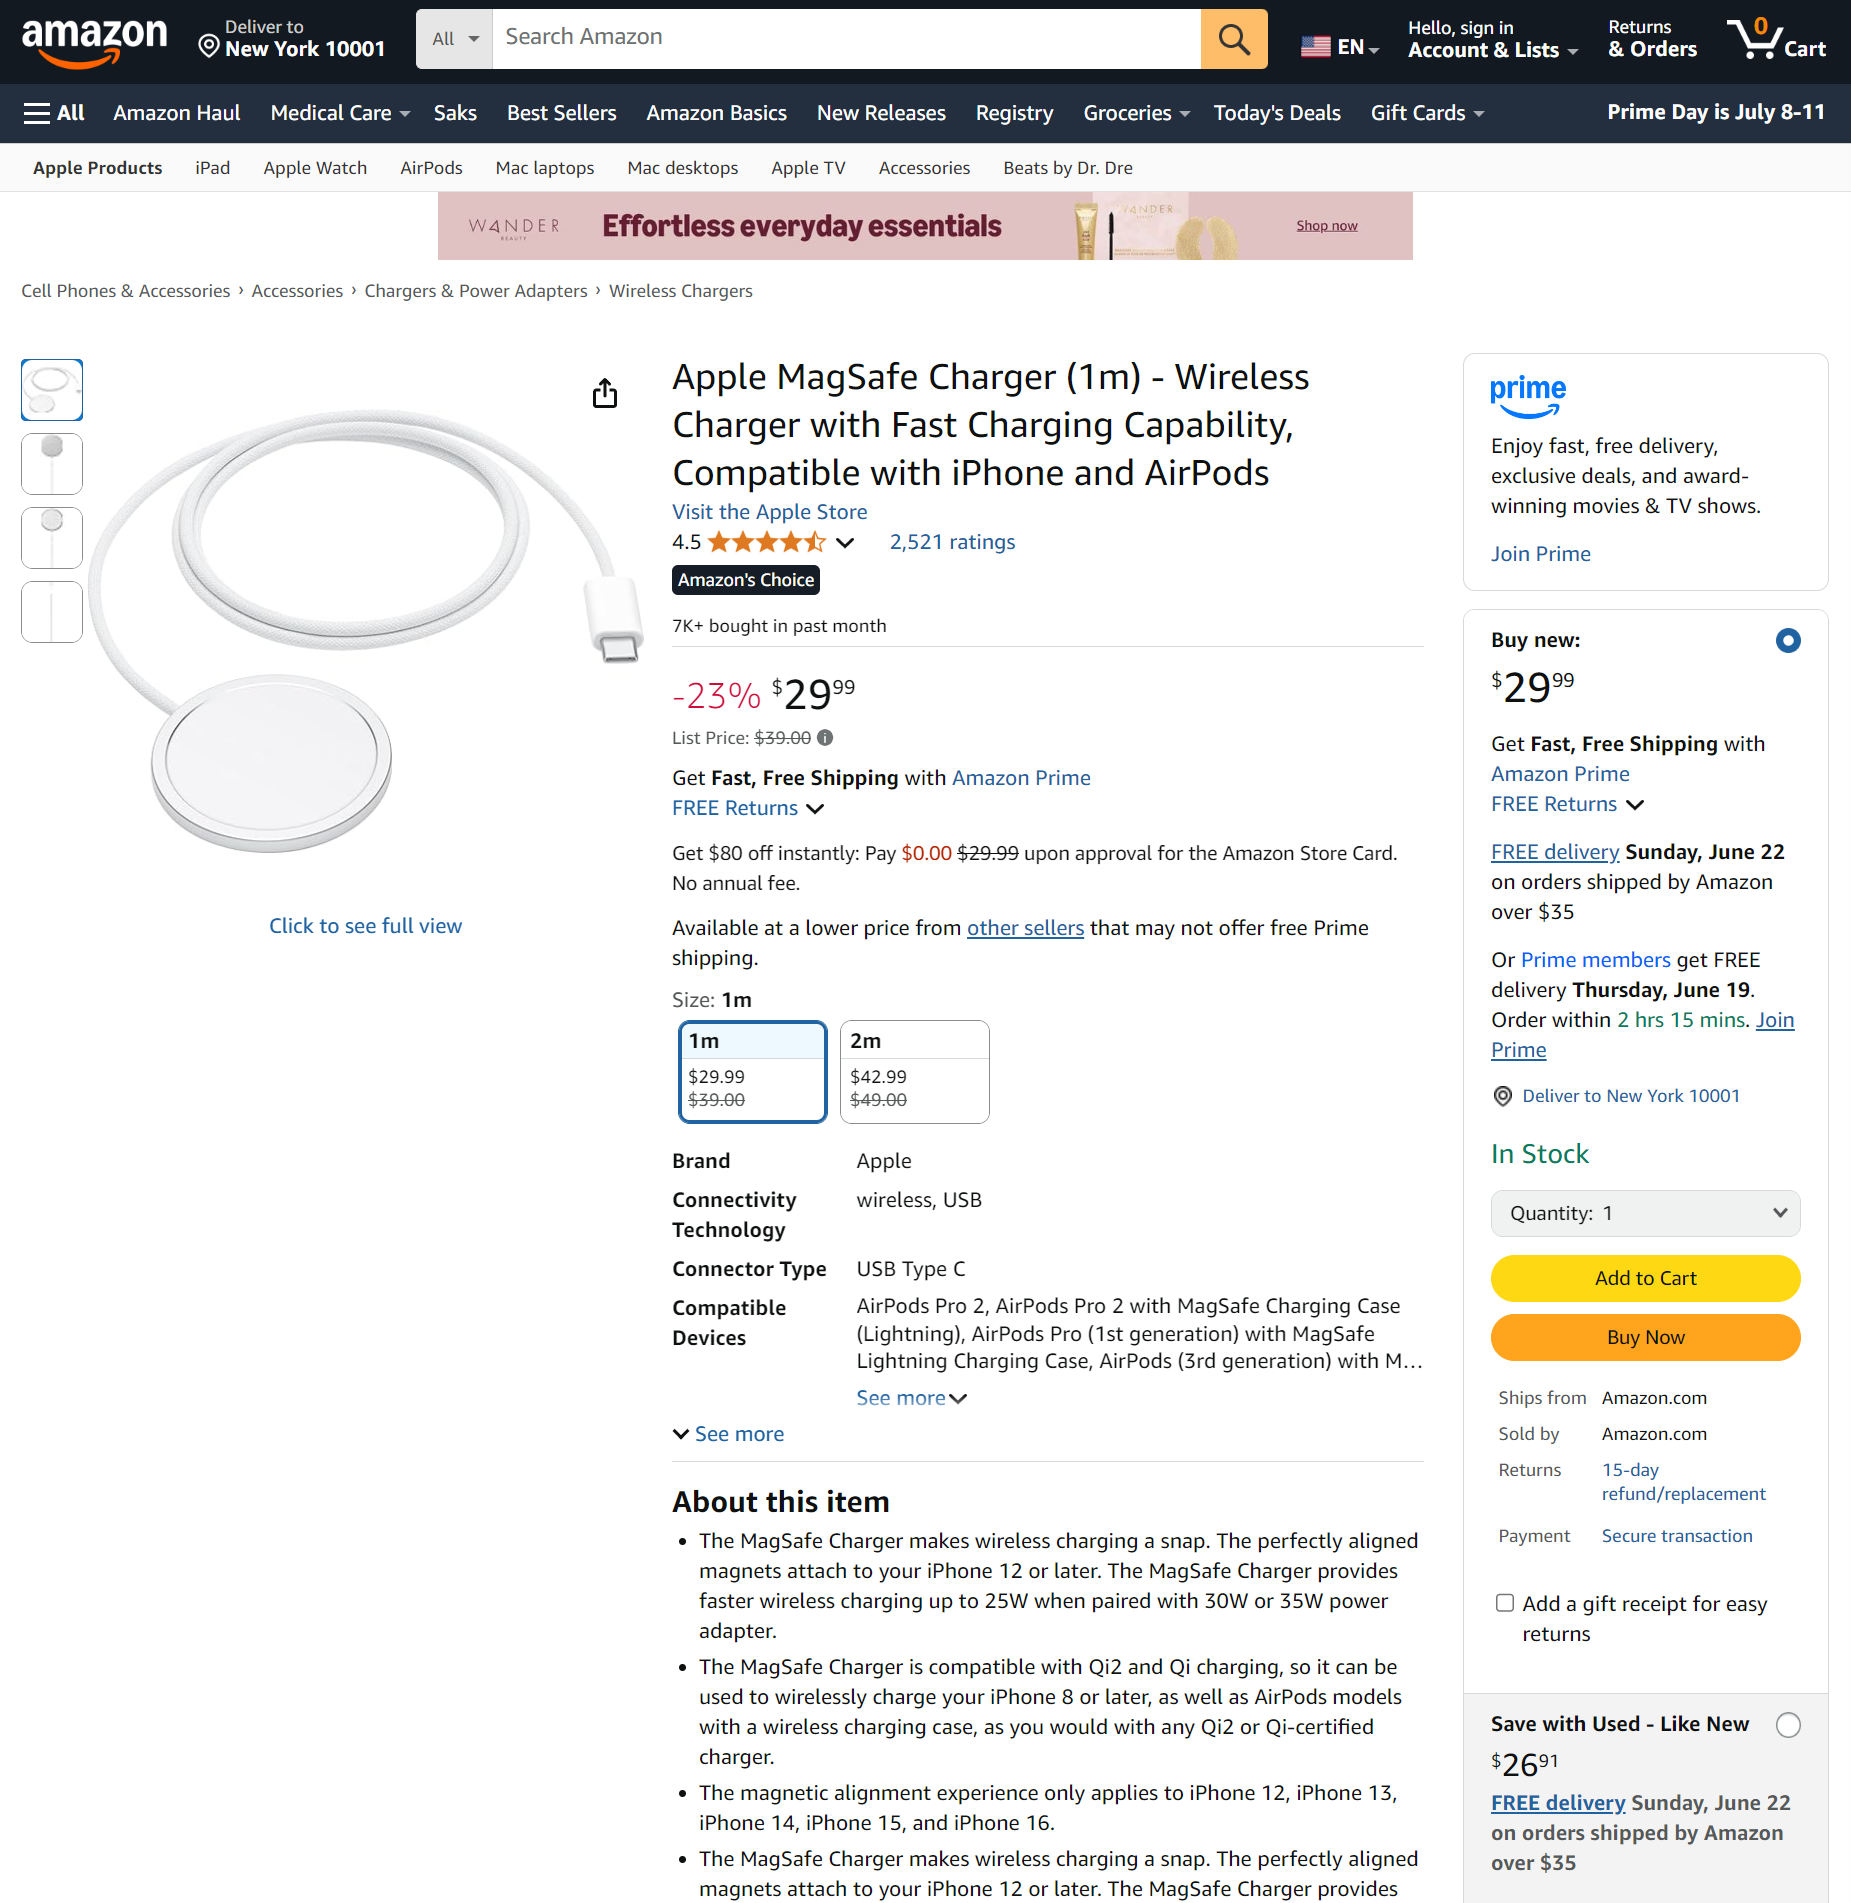Open the Today's Deals menu item
Viewport: 1851px width, 1903px height.
point(1277,113)
